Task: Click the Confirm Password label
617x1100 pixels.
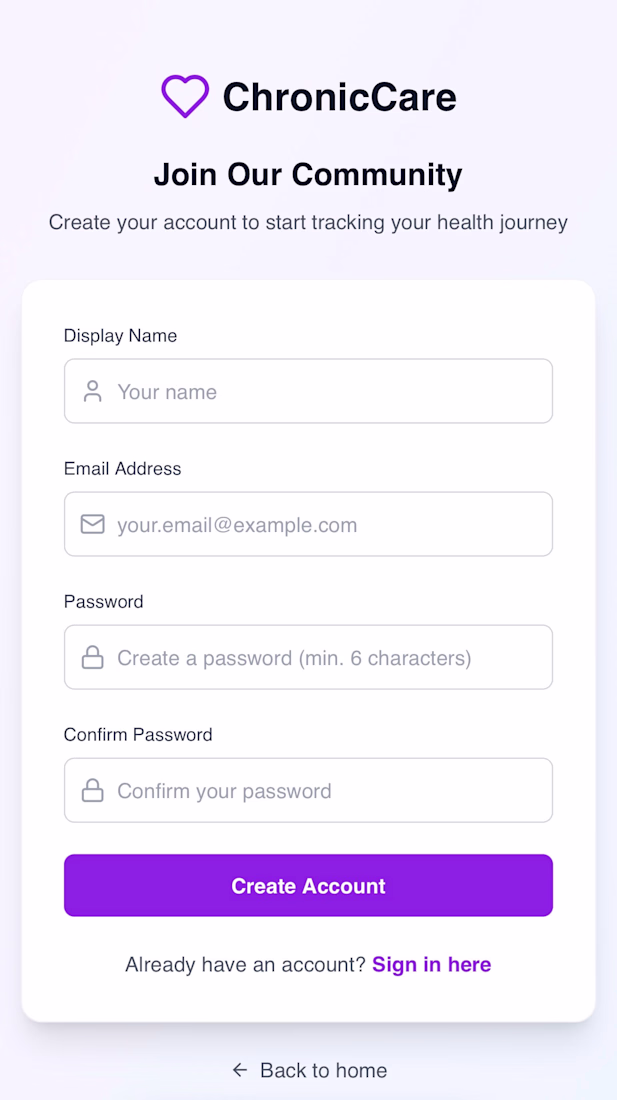Action: pos(138,734)
